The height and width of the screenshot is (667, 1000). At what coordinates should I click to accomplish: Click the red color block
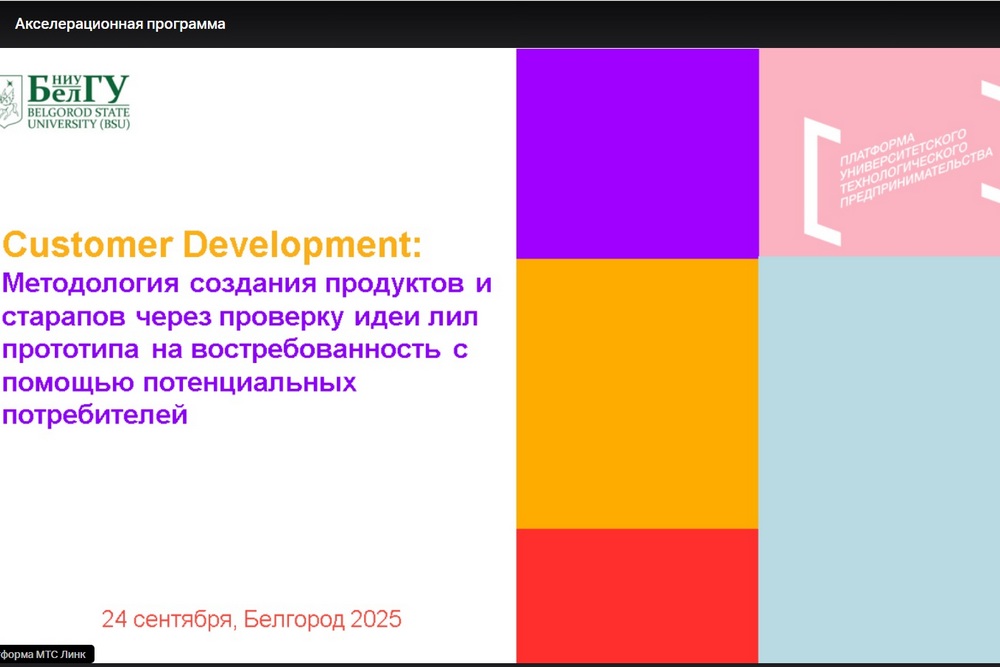click(x=637, y=594)
